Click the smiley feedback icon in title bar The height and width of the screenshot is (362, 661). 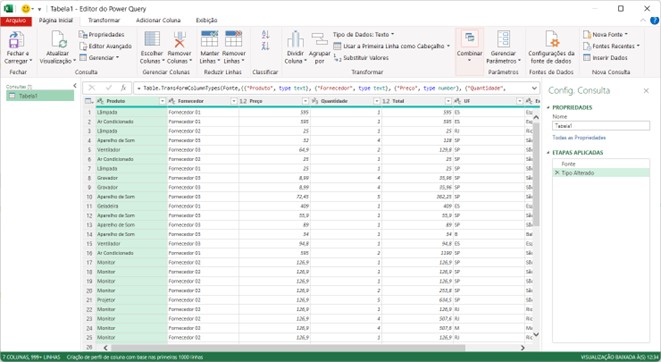click(x=26, y=8)
